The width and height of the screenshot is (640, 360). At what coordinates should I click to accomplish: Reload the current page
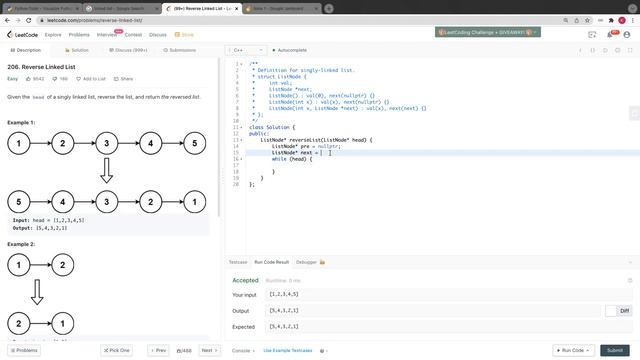pos(29,20)
